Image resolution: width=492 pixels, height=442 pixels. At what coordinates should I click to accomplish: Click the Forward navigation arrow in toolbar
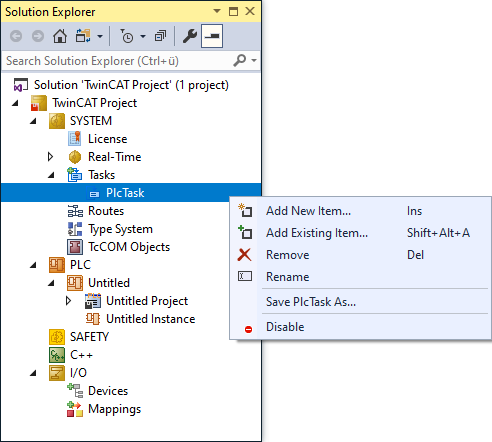tap(38, 36)
